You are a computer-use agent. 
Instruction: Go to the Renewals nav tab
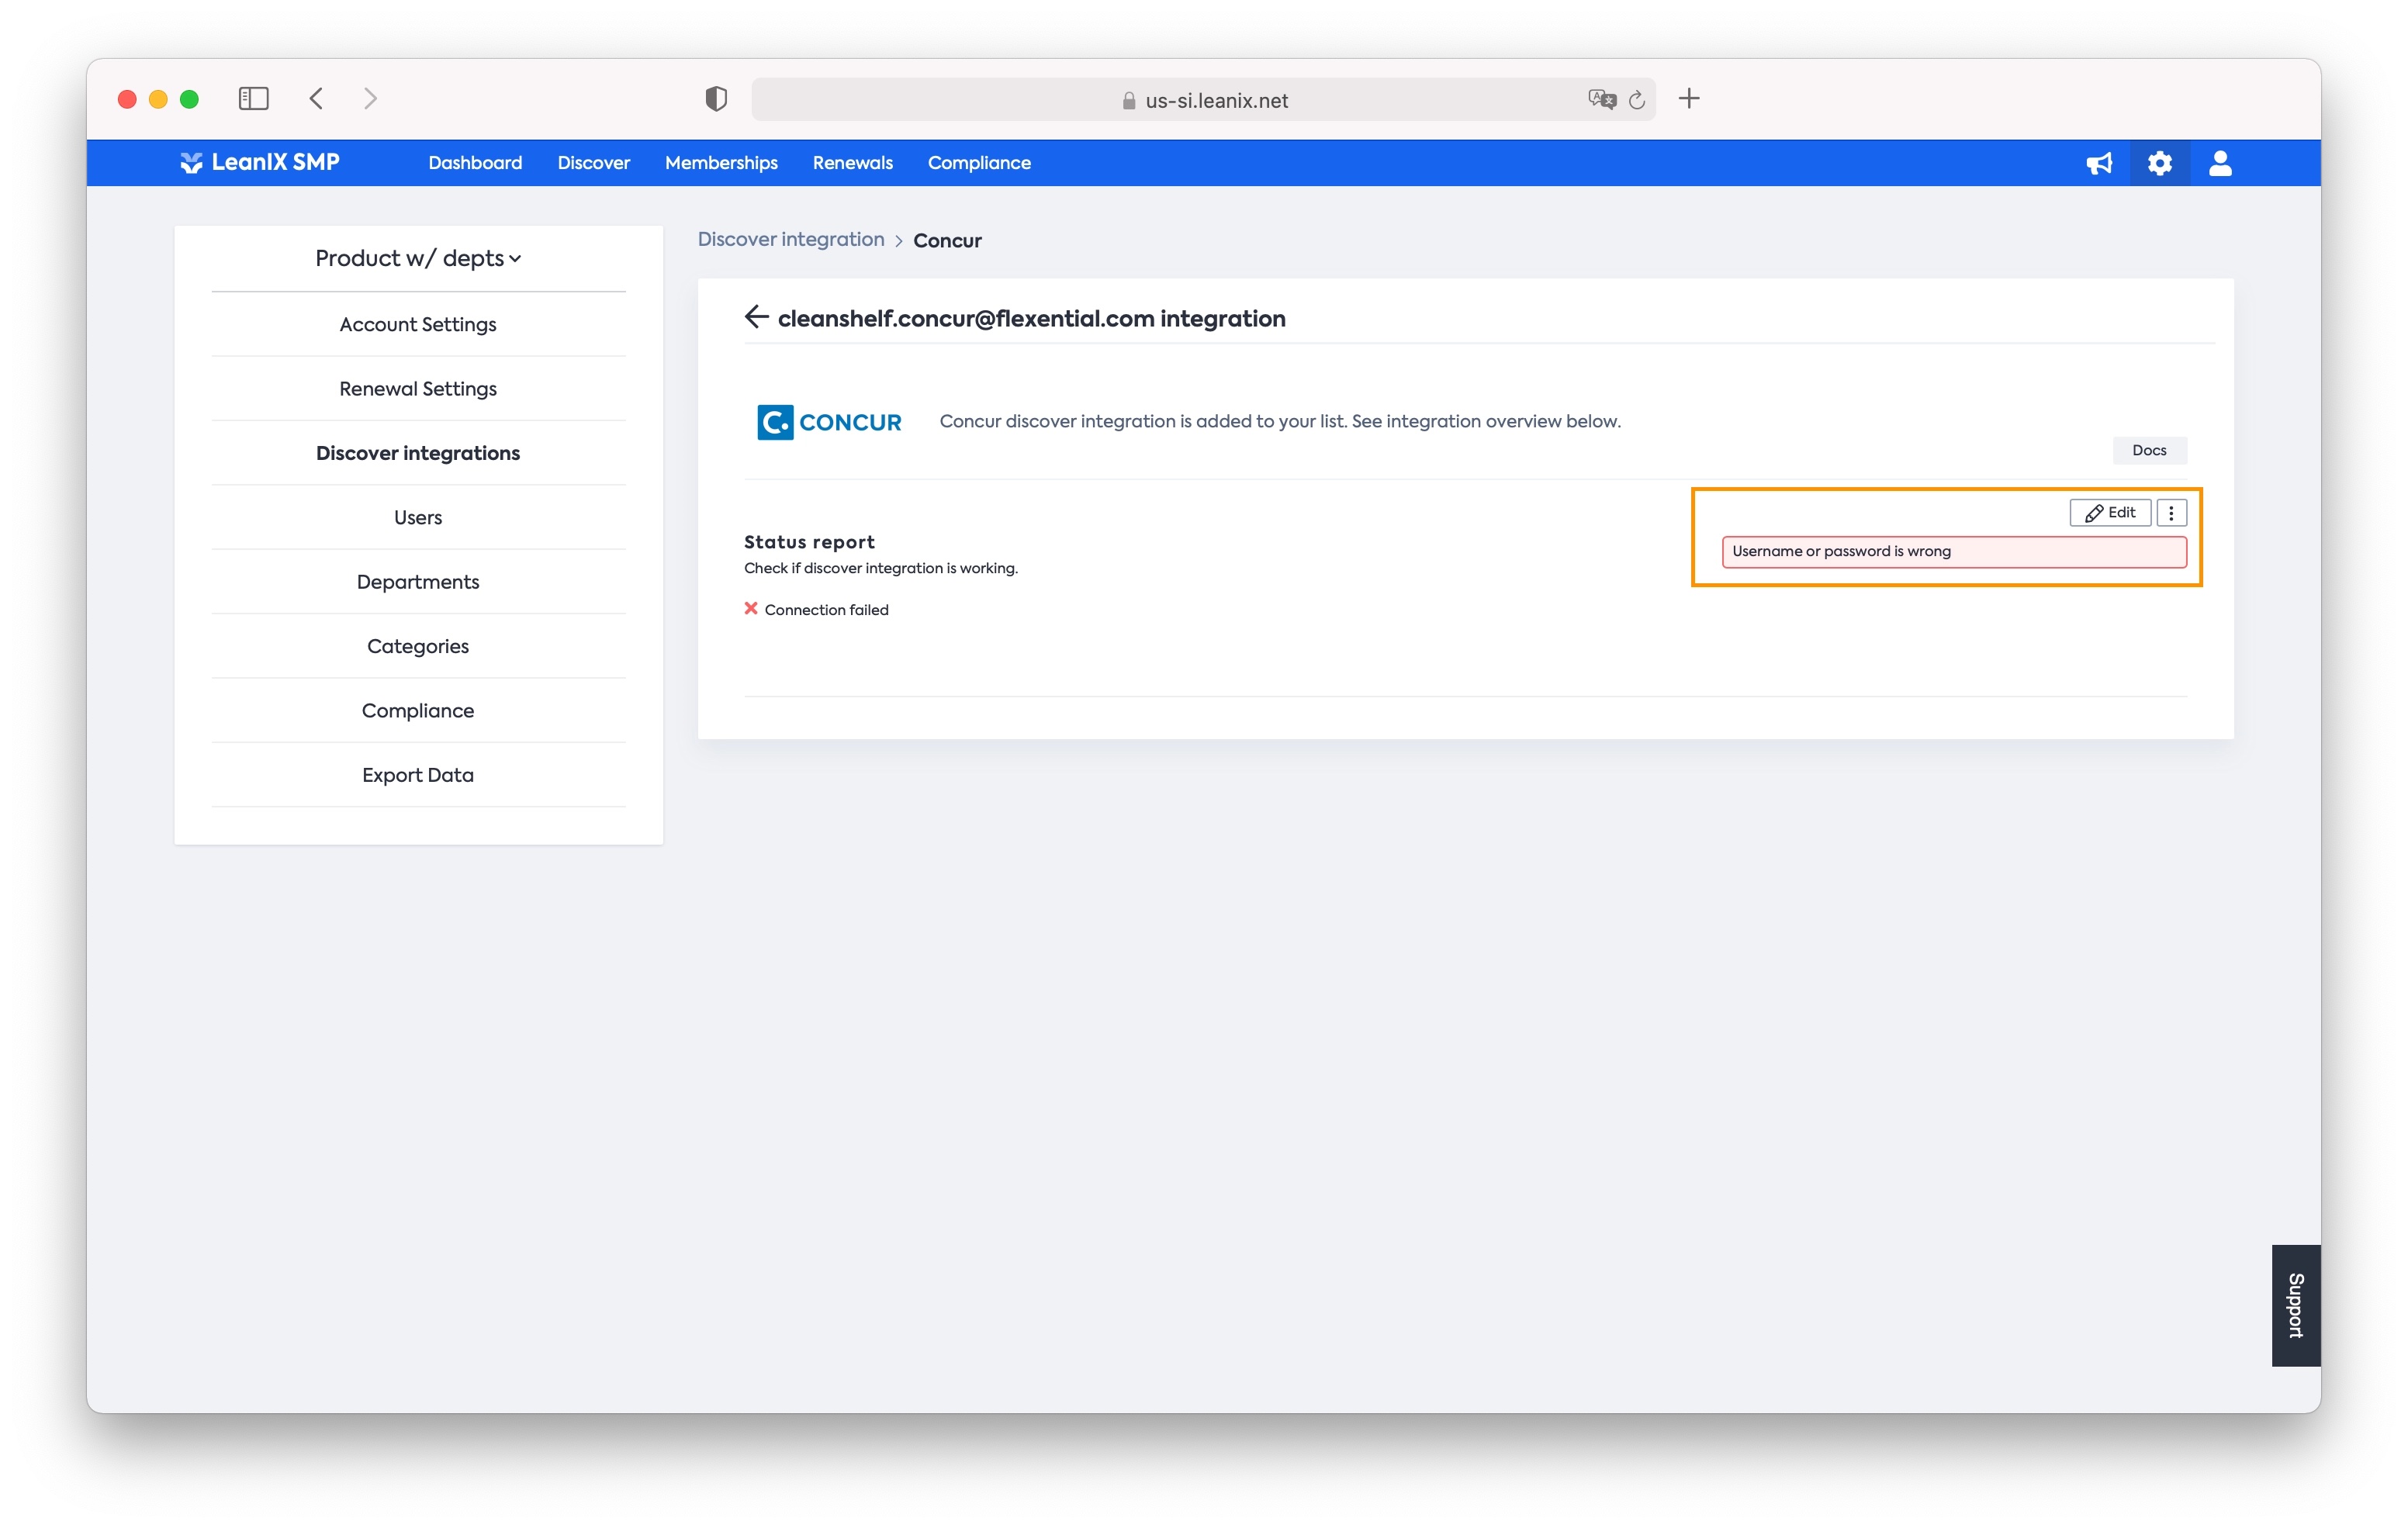[852, 163]
